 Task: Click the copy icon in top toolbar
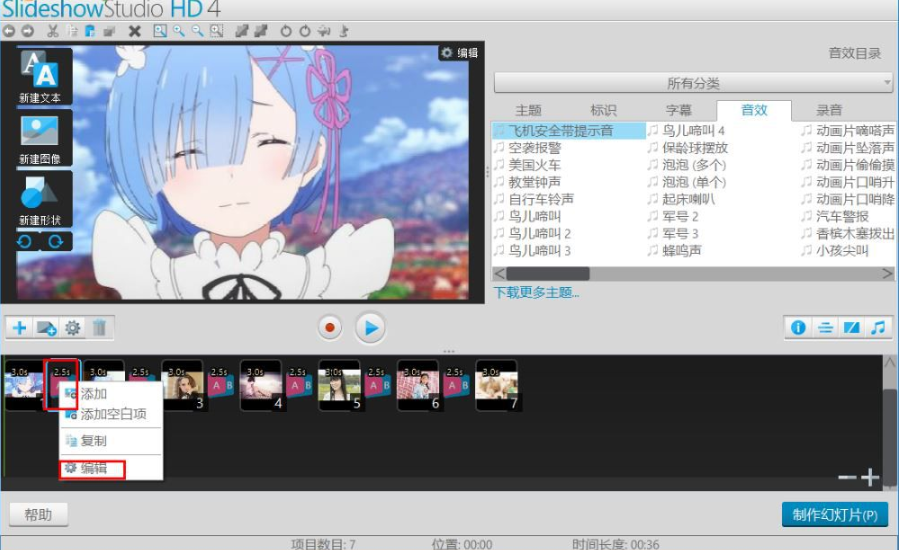coord(72,31)
